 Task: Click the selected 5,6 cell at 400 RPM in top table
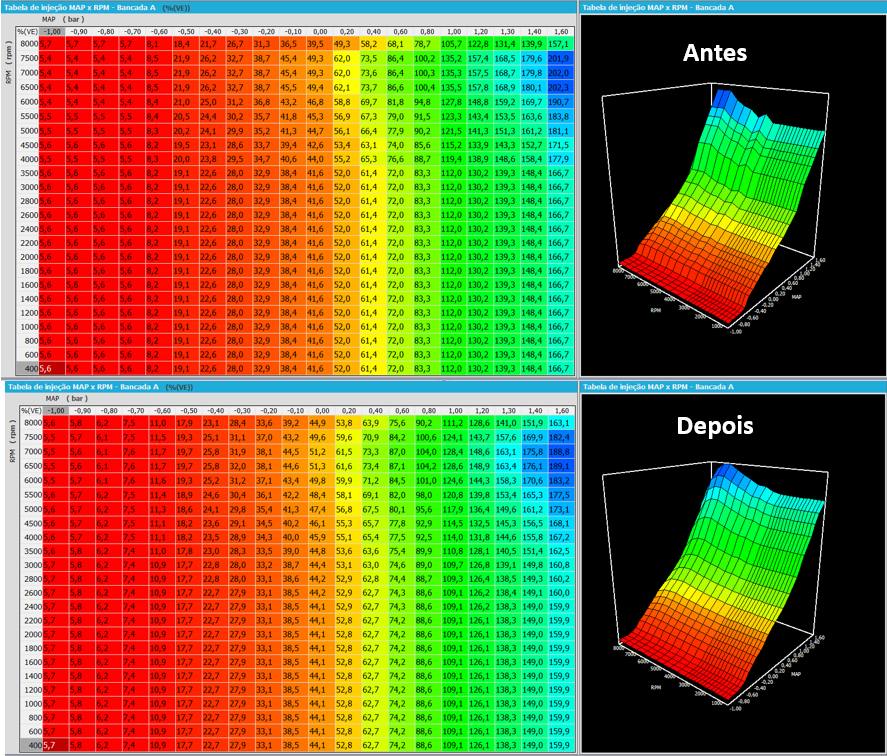click(52, 368)
